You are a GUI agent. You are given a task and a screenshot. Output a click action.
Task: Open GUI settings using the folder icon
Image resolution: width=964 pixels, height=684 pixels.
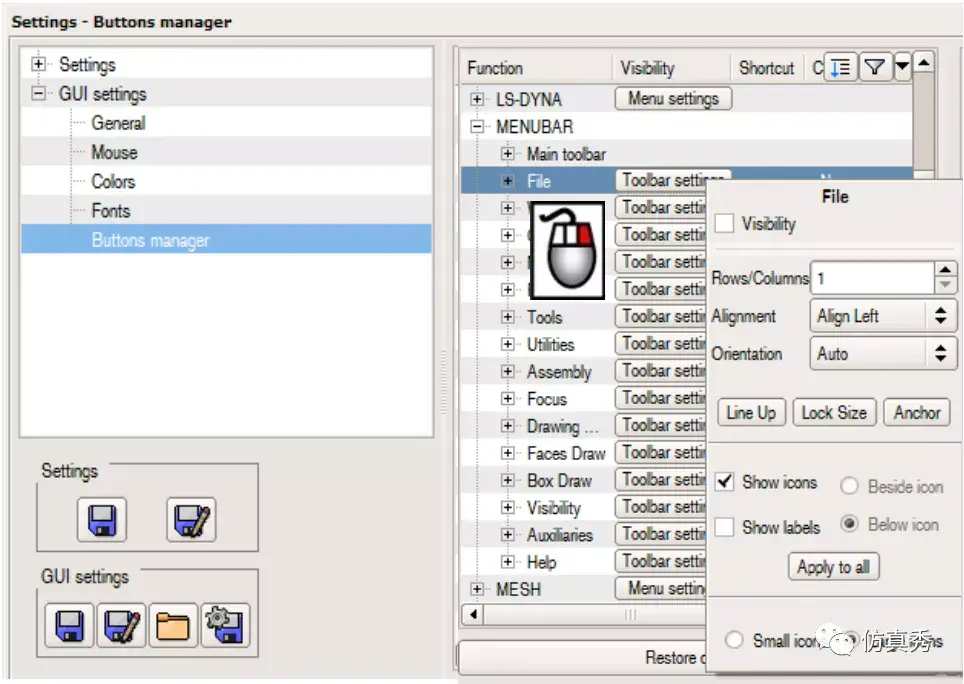pos(173,626)
